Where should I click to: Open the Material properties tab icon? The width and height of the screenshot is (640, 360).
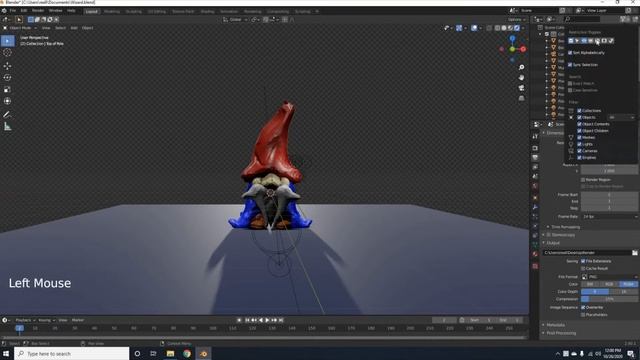point(535,254)
